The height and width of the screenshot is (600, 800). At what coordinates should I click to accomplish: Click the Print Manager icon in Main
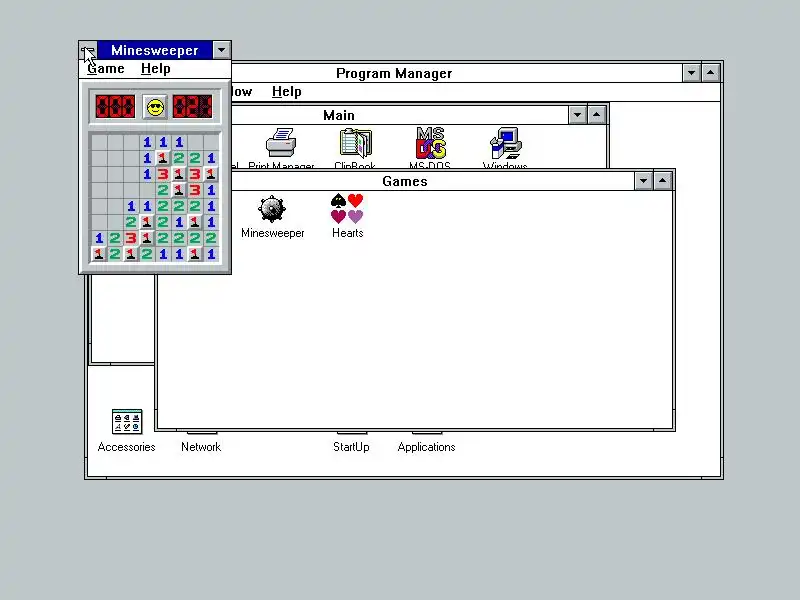point(281,143)
